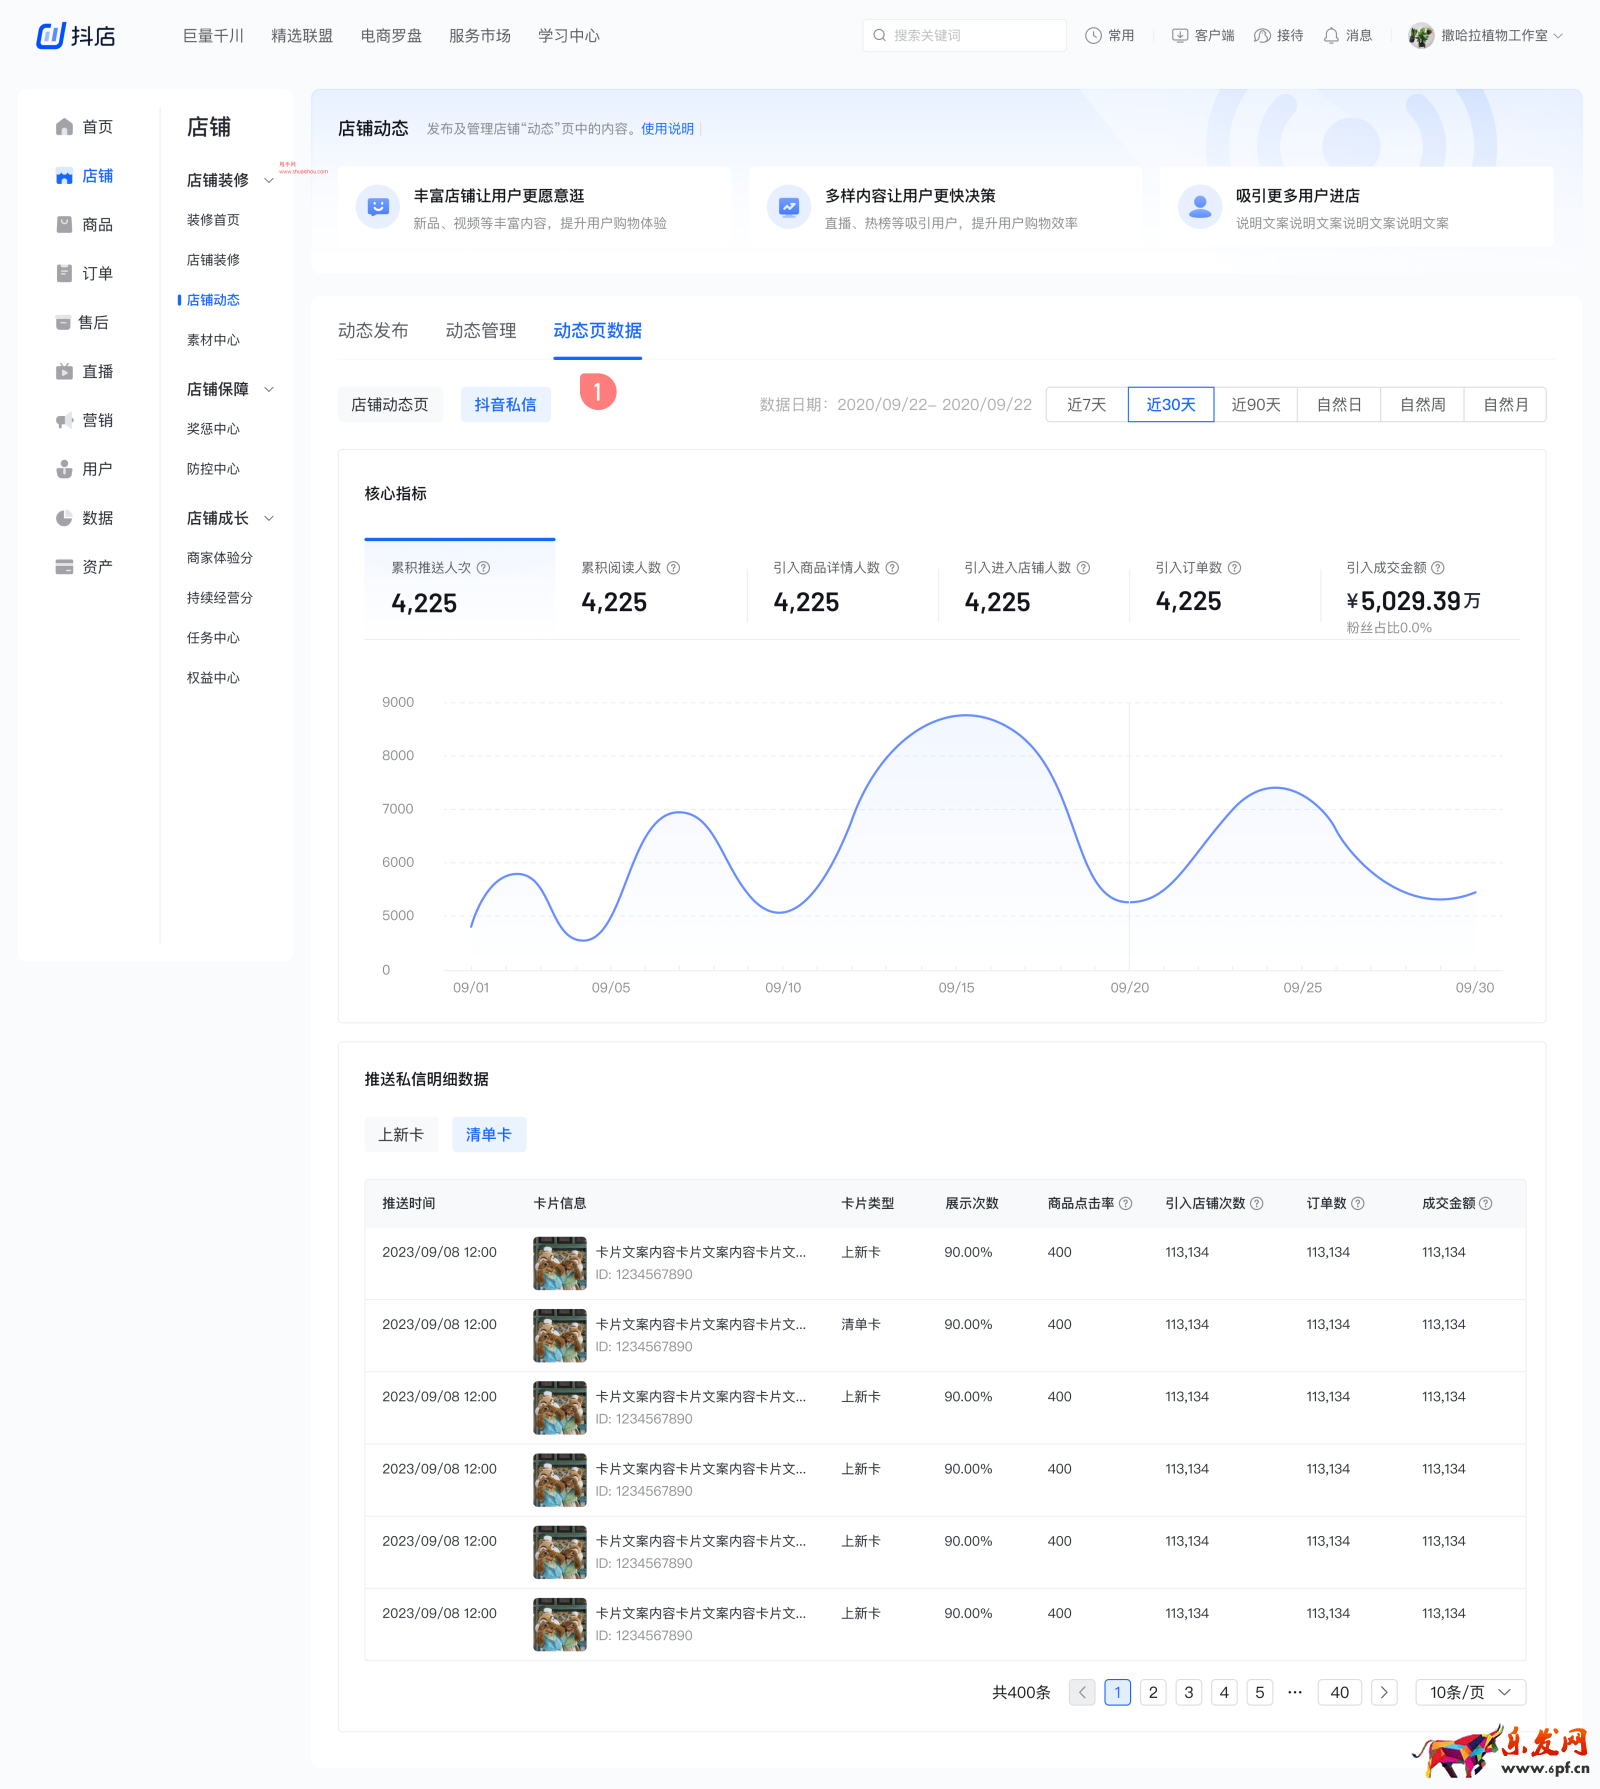Click help icon next to 引入成交金额
The width and height of the screenshot is (1600, 1789).
point(1438,568)
